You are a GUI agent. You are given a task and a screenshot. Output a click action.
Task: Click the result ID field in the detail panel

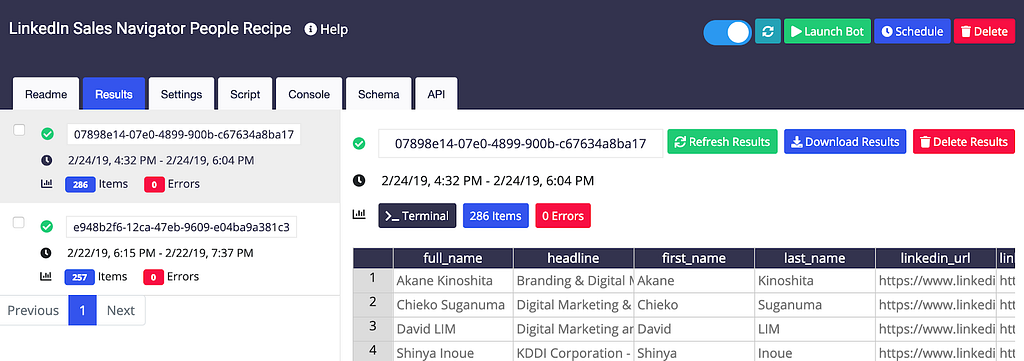[x=520, y=144]
